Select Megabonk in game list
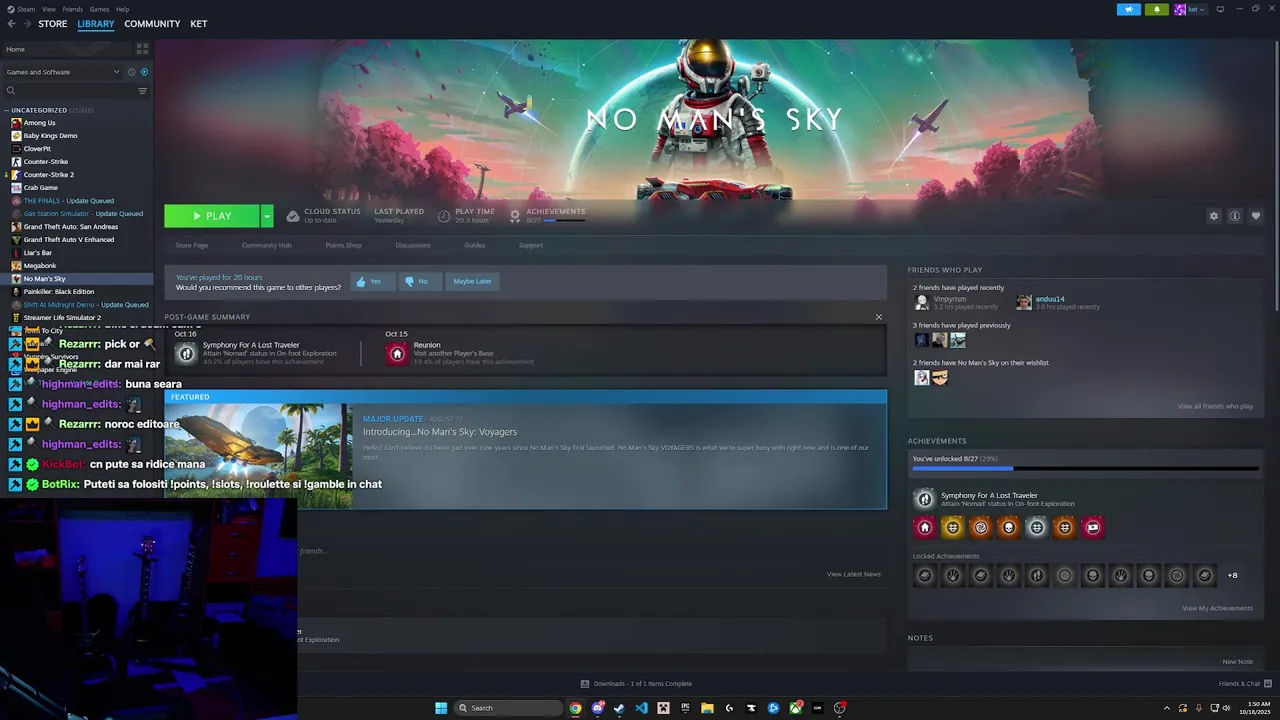Image resolution: width=1280 pixels, height=720 pixels. [40, 266]
